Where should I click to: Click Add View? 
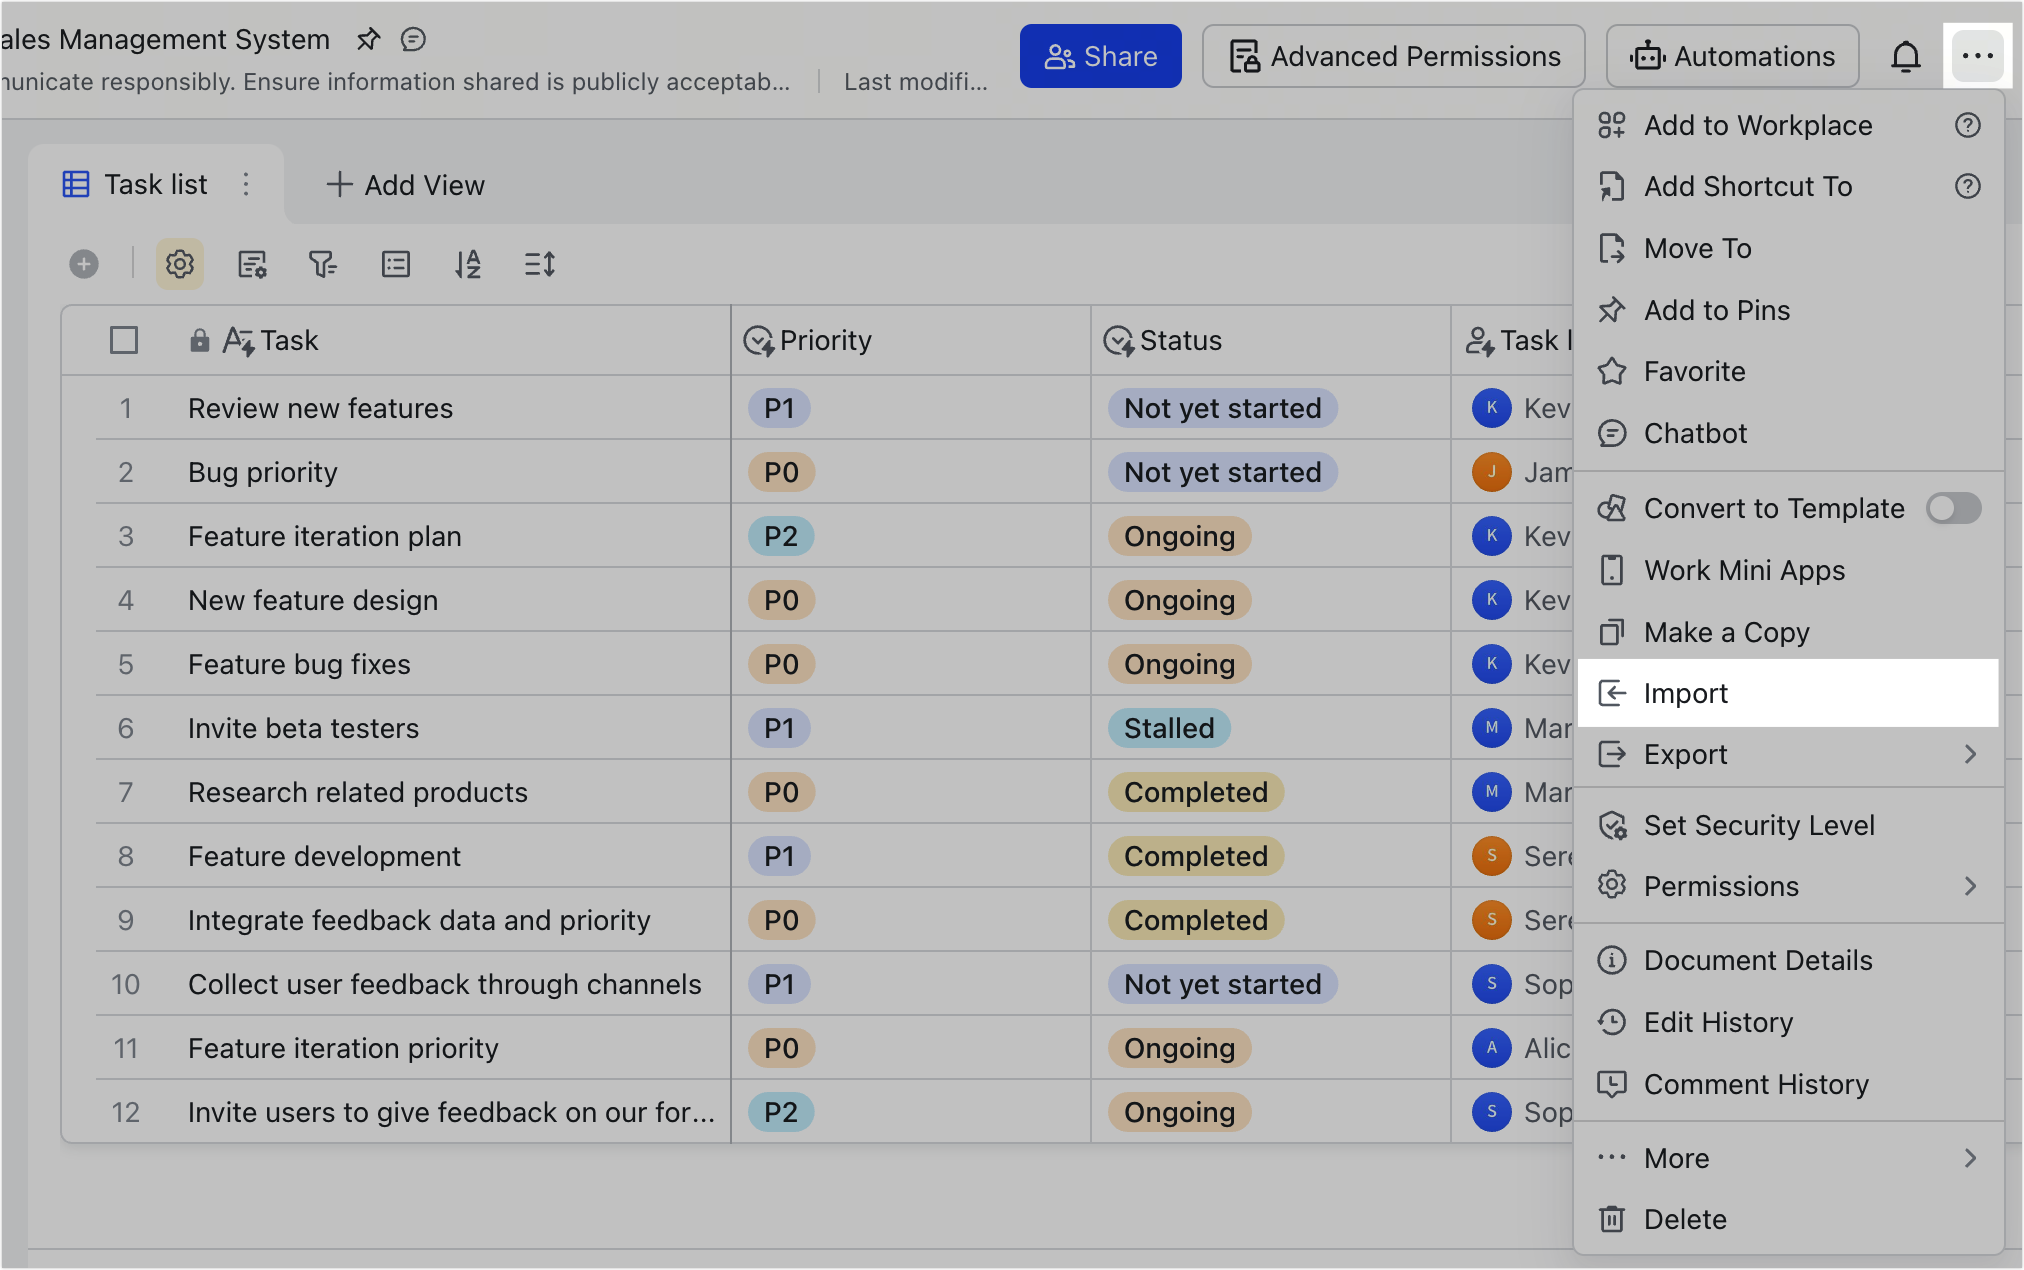[405, 185]
